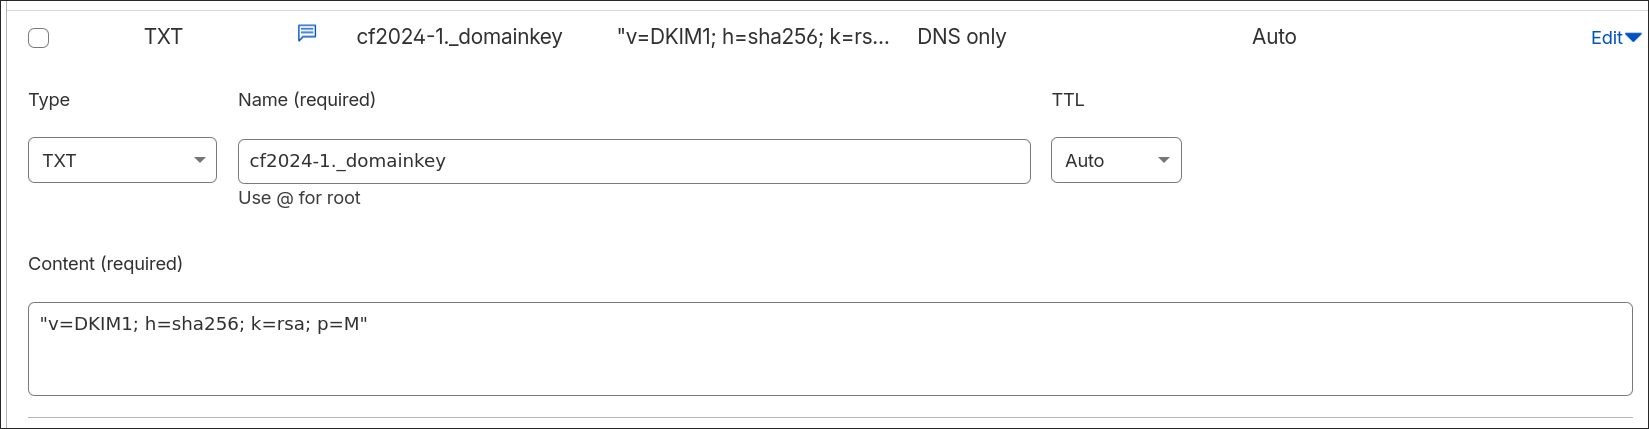Click the DNS only proxy status

pyautogui.click(x=961, y=37)
